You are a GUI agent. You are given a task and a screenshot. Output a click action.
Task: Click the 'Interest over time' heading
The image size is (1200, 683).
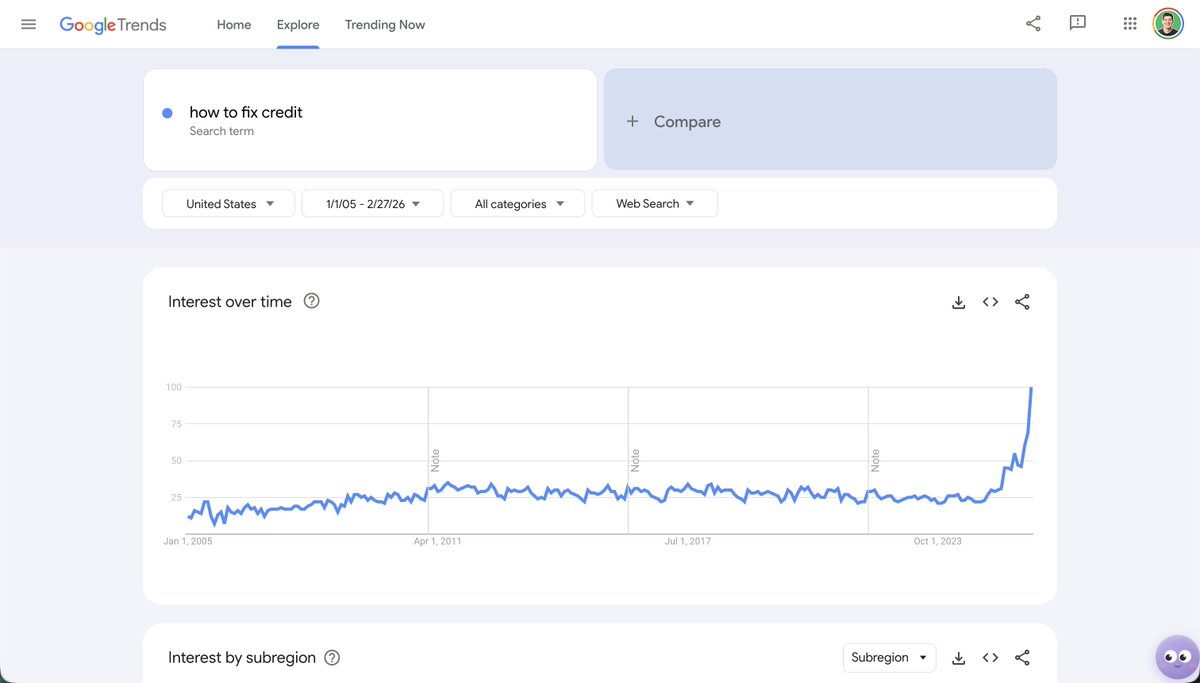coord(230,302)
